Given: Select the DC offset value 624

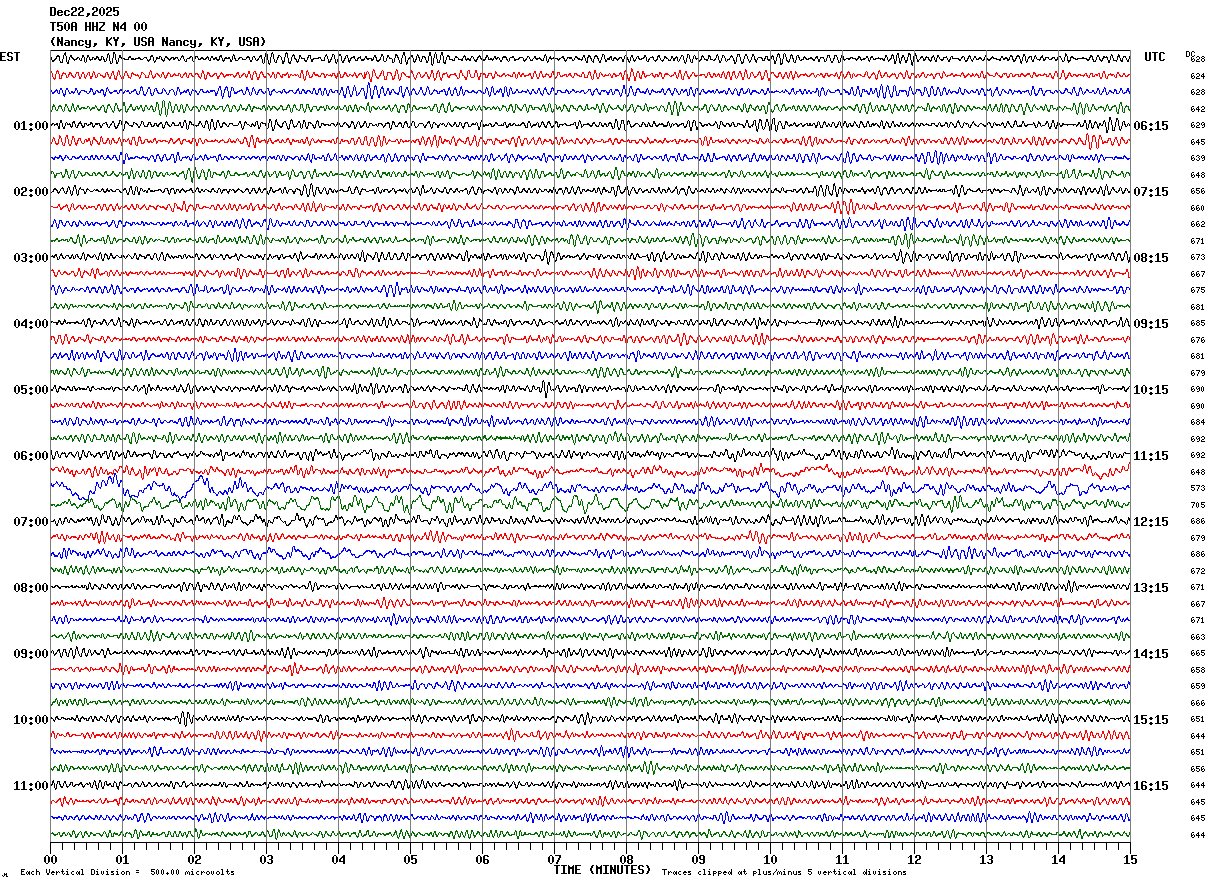Looking at the screenshot, I should tap(1197, 76).
